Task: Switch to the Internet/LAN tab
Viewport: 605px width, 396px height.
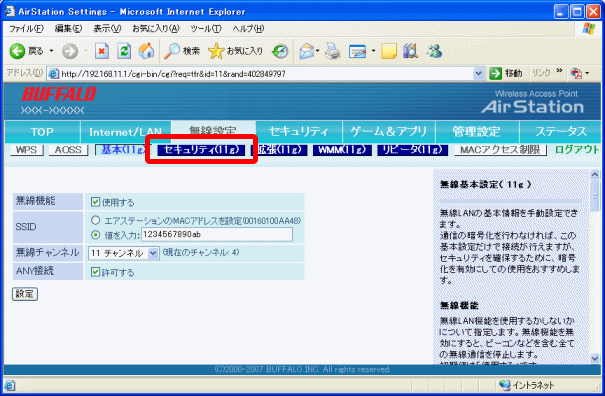Action: 125,132
